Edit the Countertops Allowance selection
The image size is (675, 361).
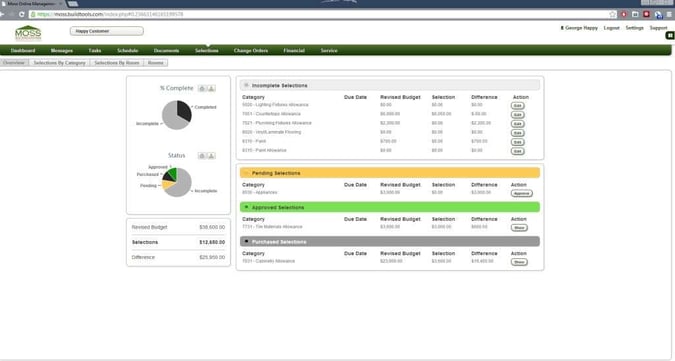(x=517, y=115)
